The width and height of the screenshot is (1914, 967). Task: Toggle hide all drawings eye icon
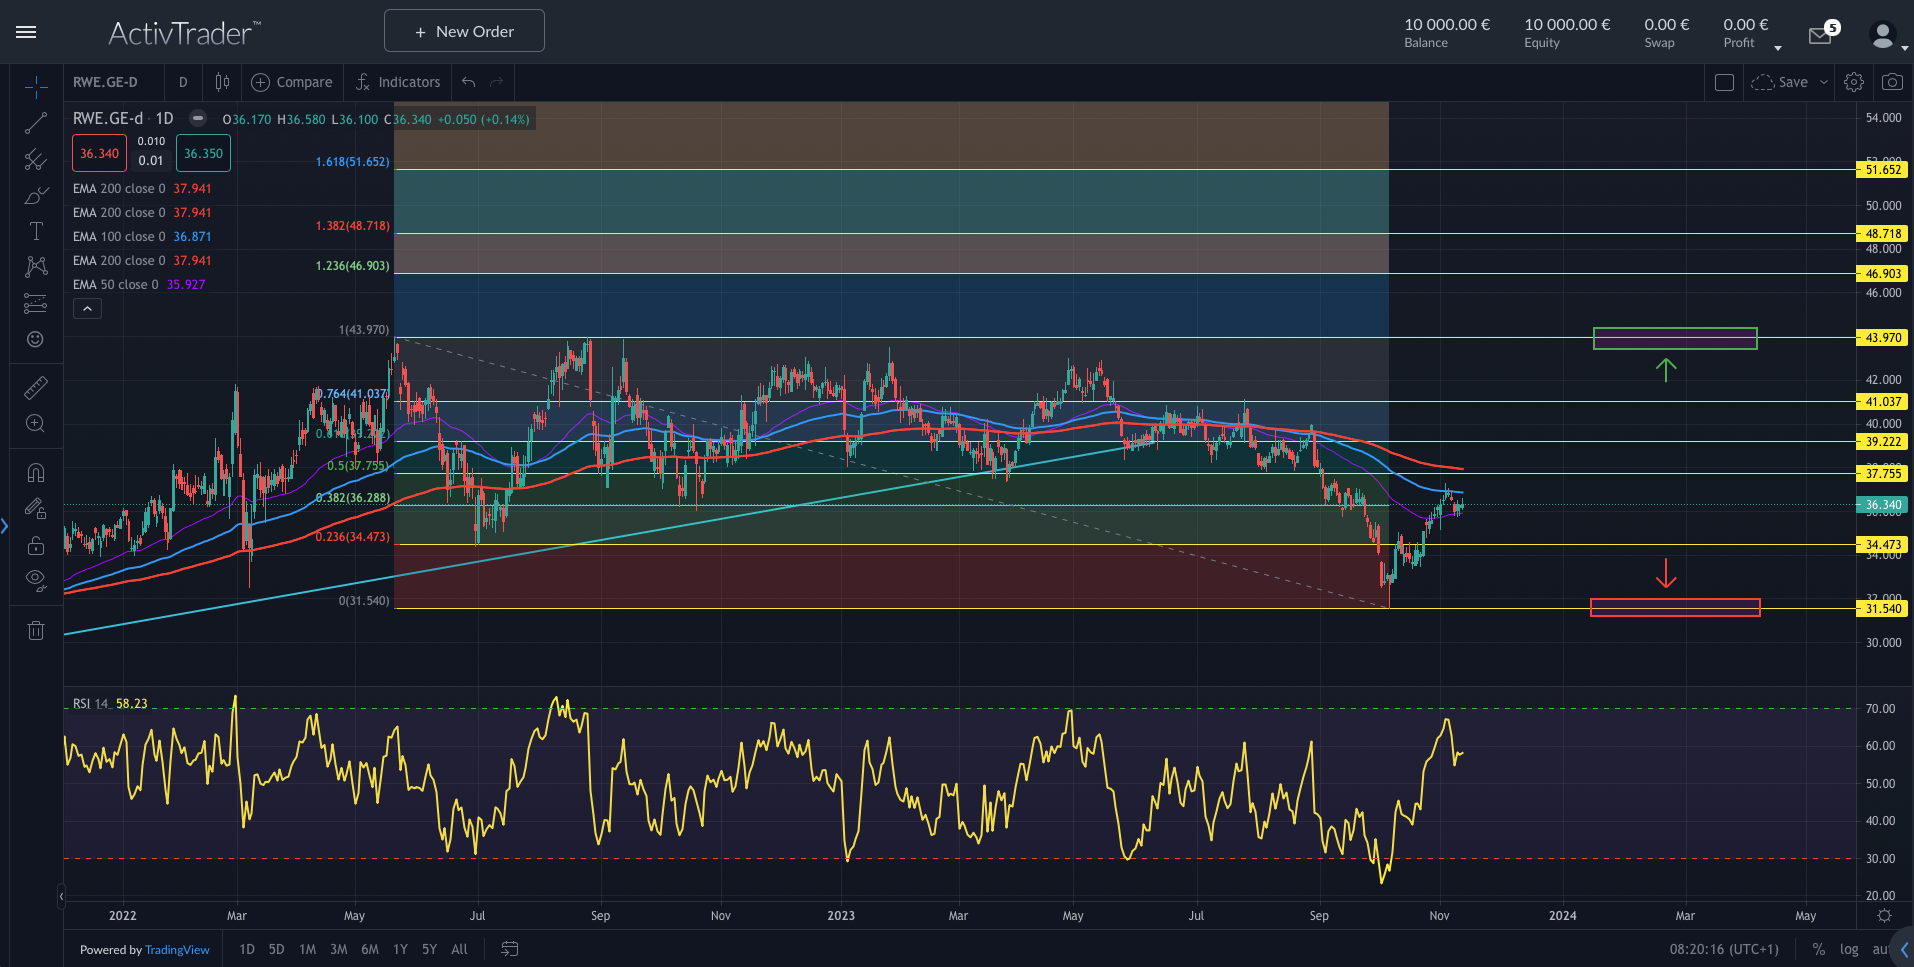[x=36, y=579]
